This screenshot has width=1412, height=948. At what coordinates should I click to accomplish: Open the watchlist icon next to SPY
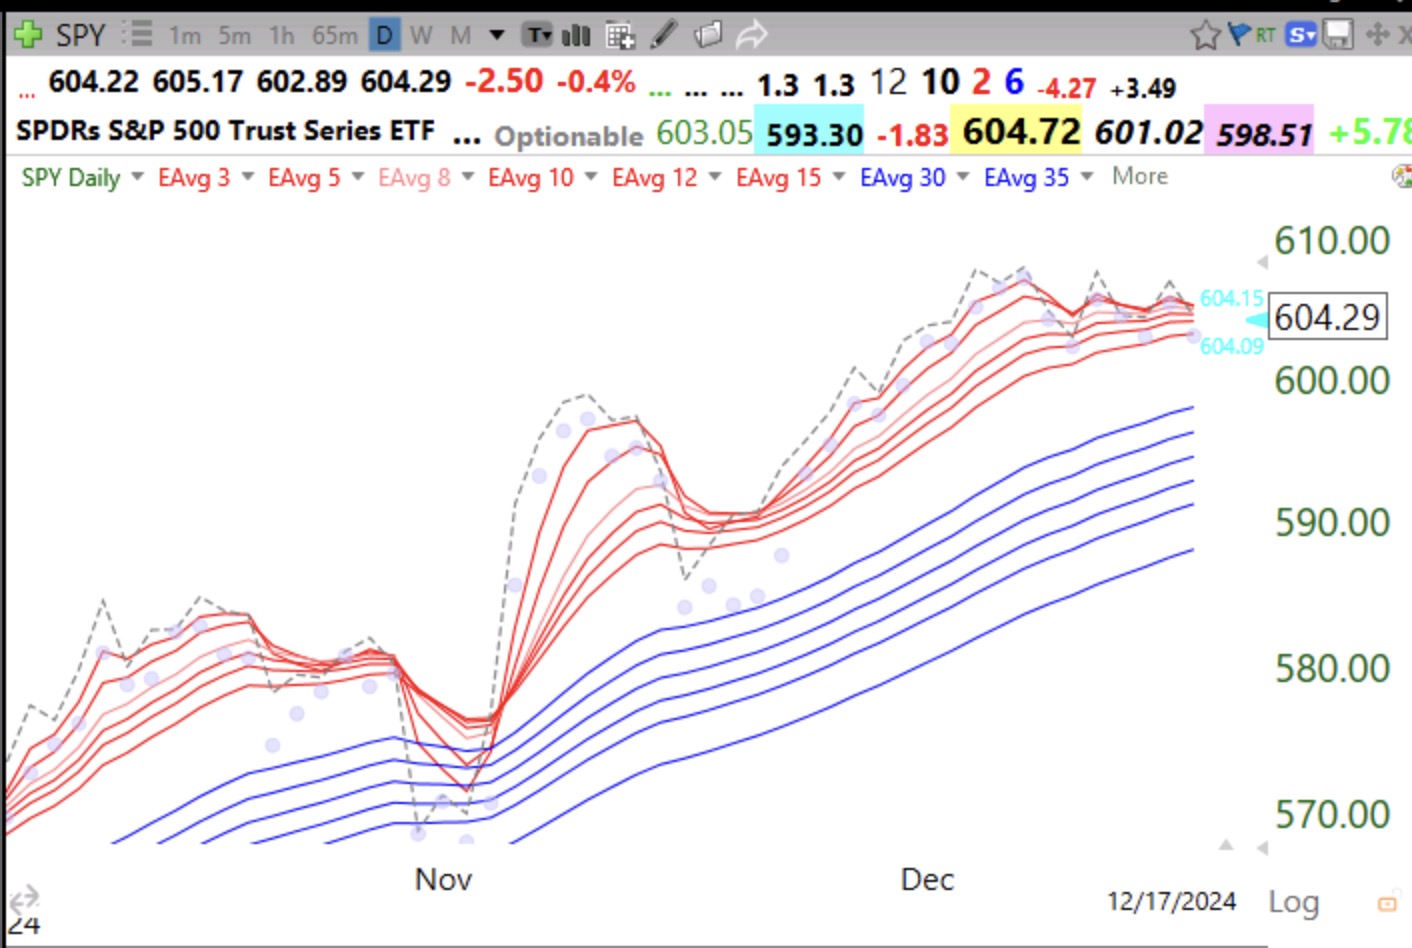click(x=137, y=33)
